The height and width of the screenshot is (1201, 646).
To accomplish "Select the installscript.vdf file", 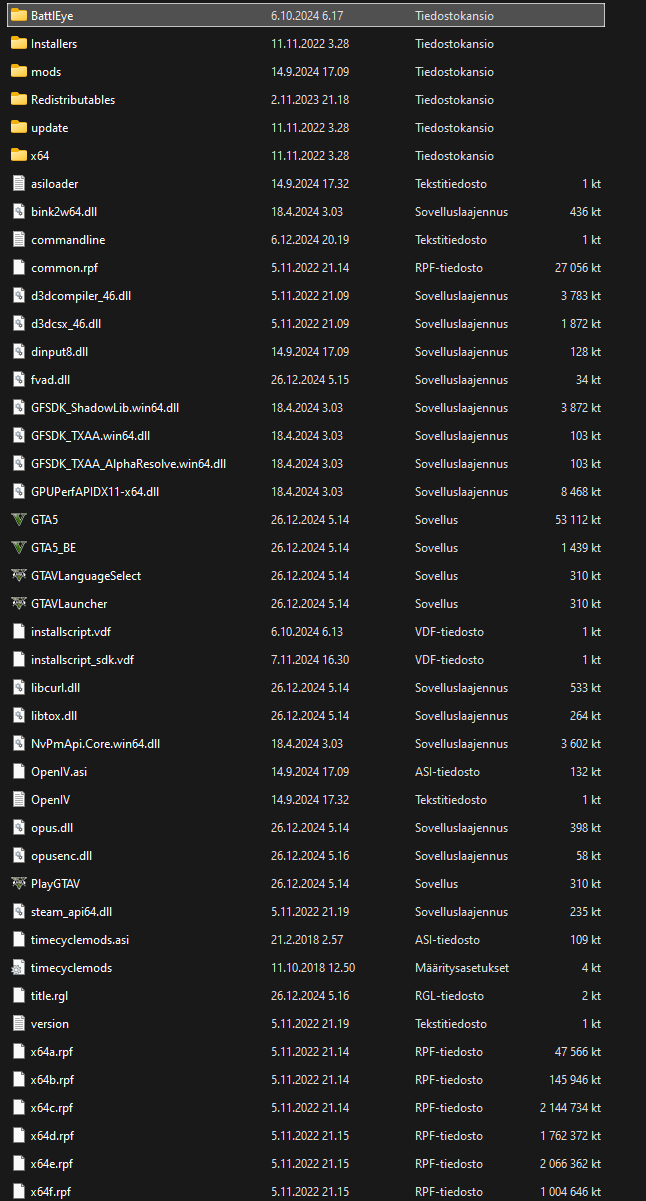I will tap(71, 632).
